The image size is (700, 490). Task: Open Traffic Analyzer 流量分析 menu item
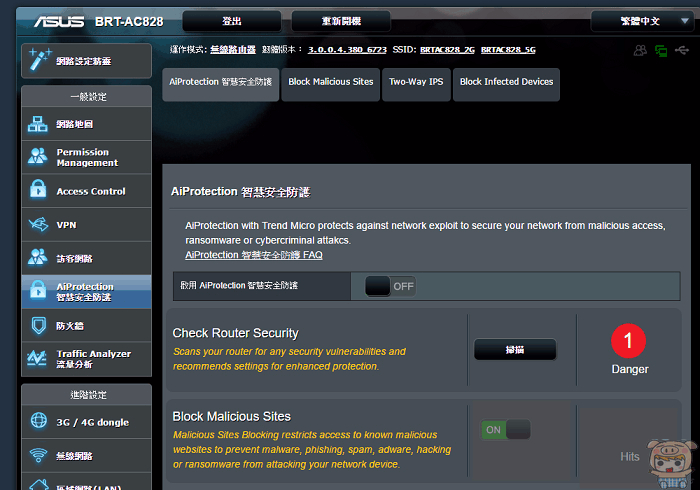[x=87, y=359]
